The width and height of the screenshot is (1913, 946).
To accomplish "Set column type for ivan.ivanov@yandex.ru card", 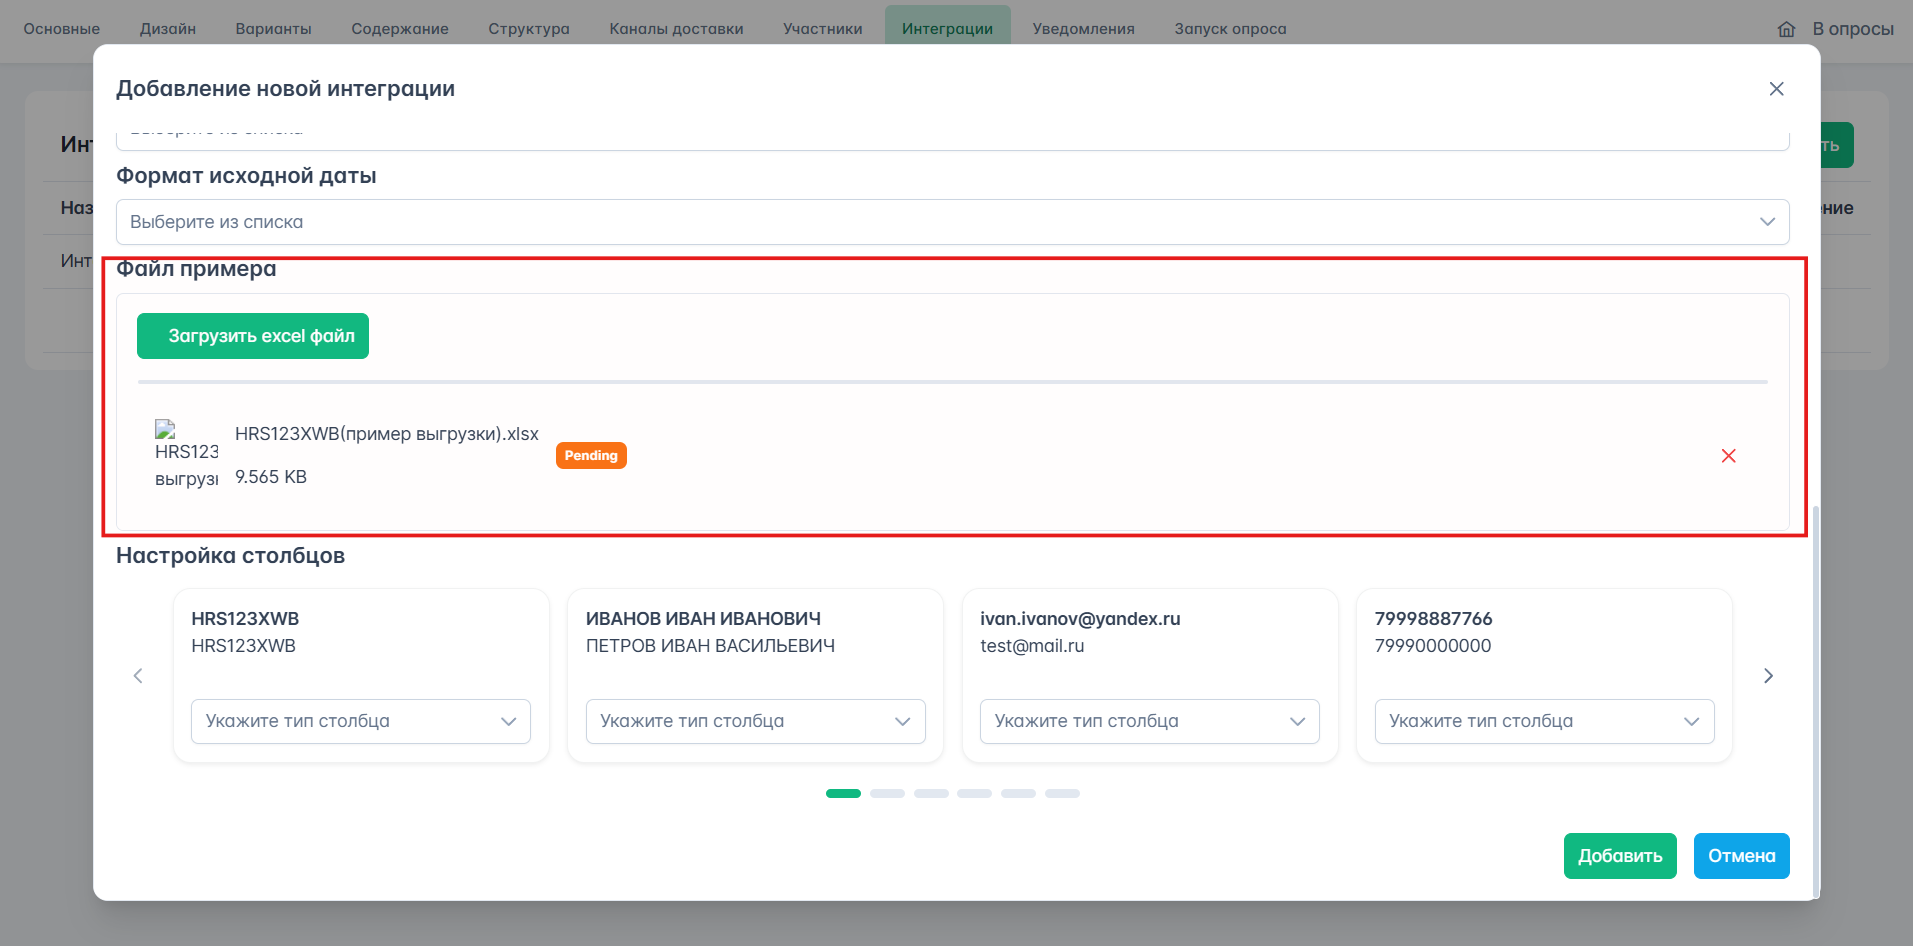I will [1149, 721].
